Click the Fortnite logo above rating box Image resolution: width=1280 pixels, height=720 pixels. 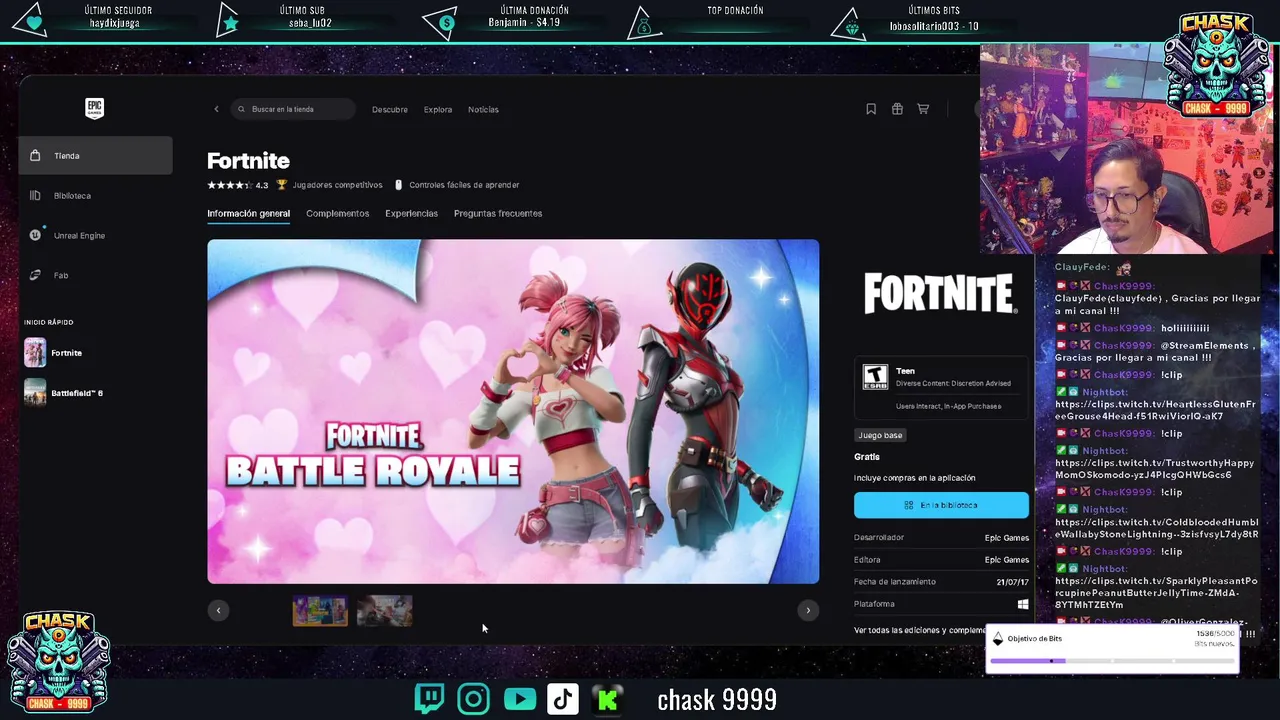[940, 294]
